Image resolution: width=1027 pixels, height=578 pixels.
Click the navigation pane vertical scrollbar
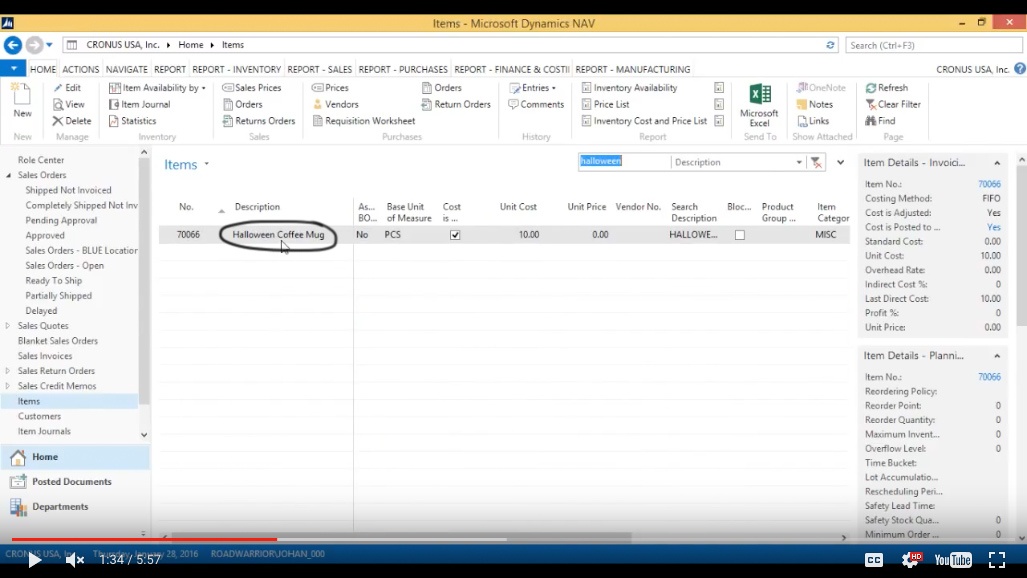click(144, 282)
